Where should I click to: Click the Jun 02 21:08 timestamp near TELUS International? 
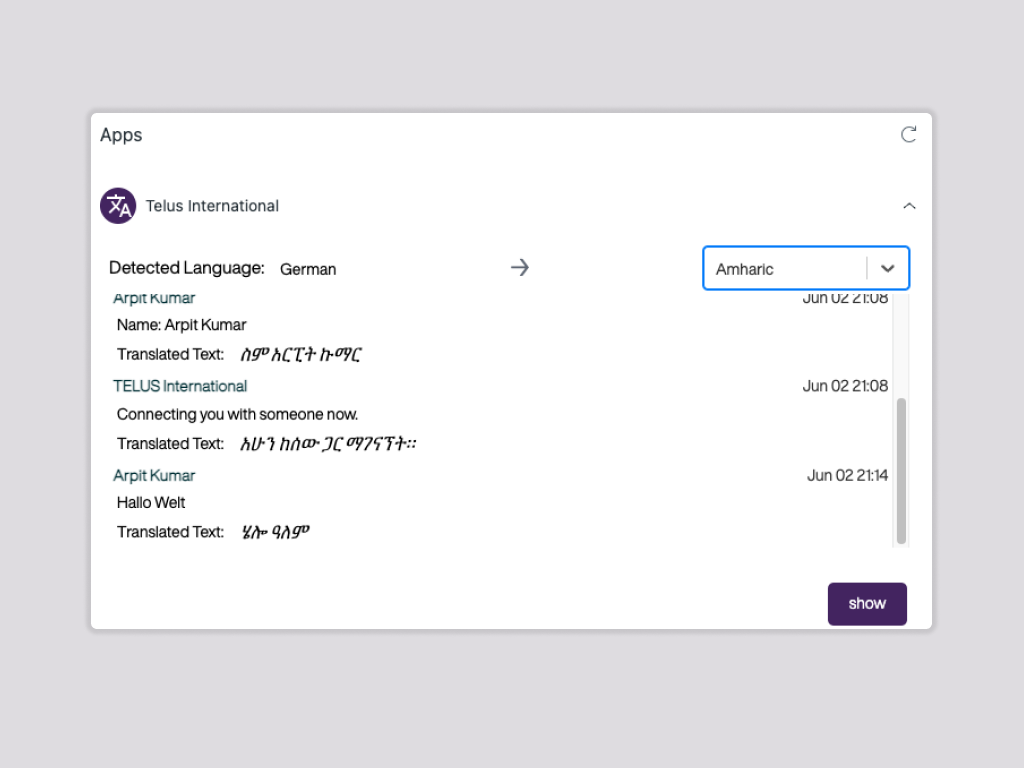(845, 386)
